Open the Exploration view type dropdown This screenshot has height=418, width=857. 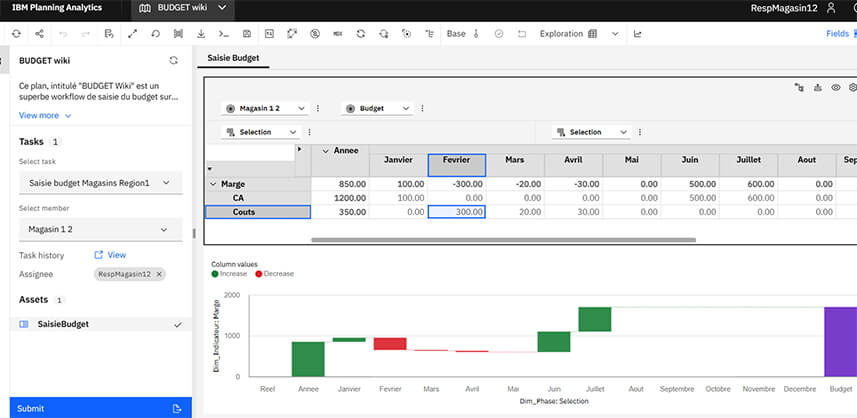point(615,34)
